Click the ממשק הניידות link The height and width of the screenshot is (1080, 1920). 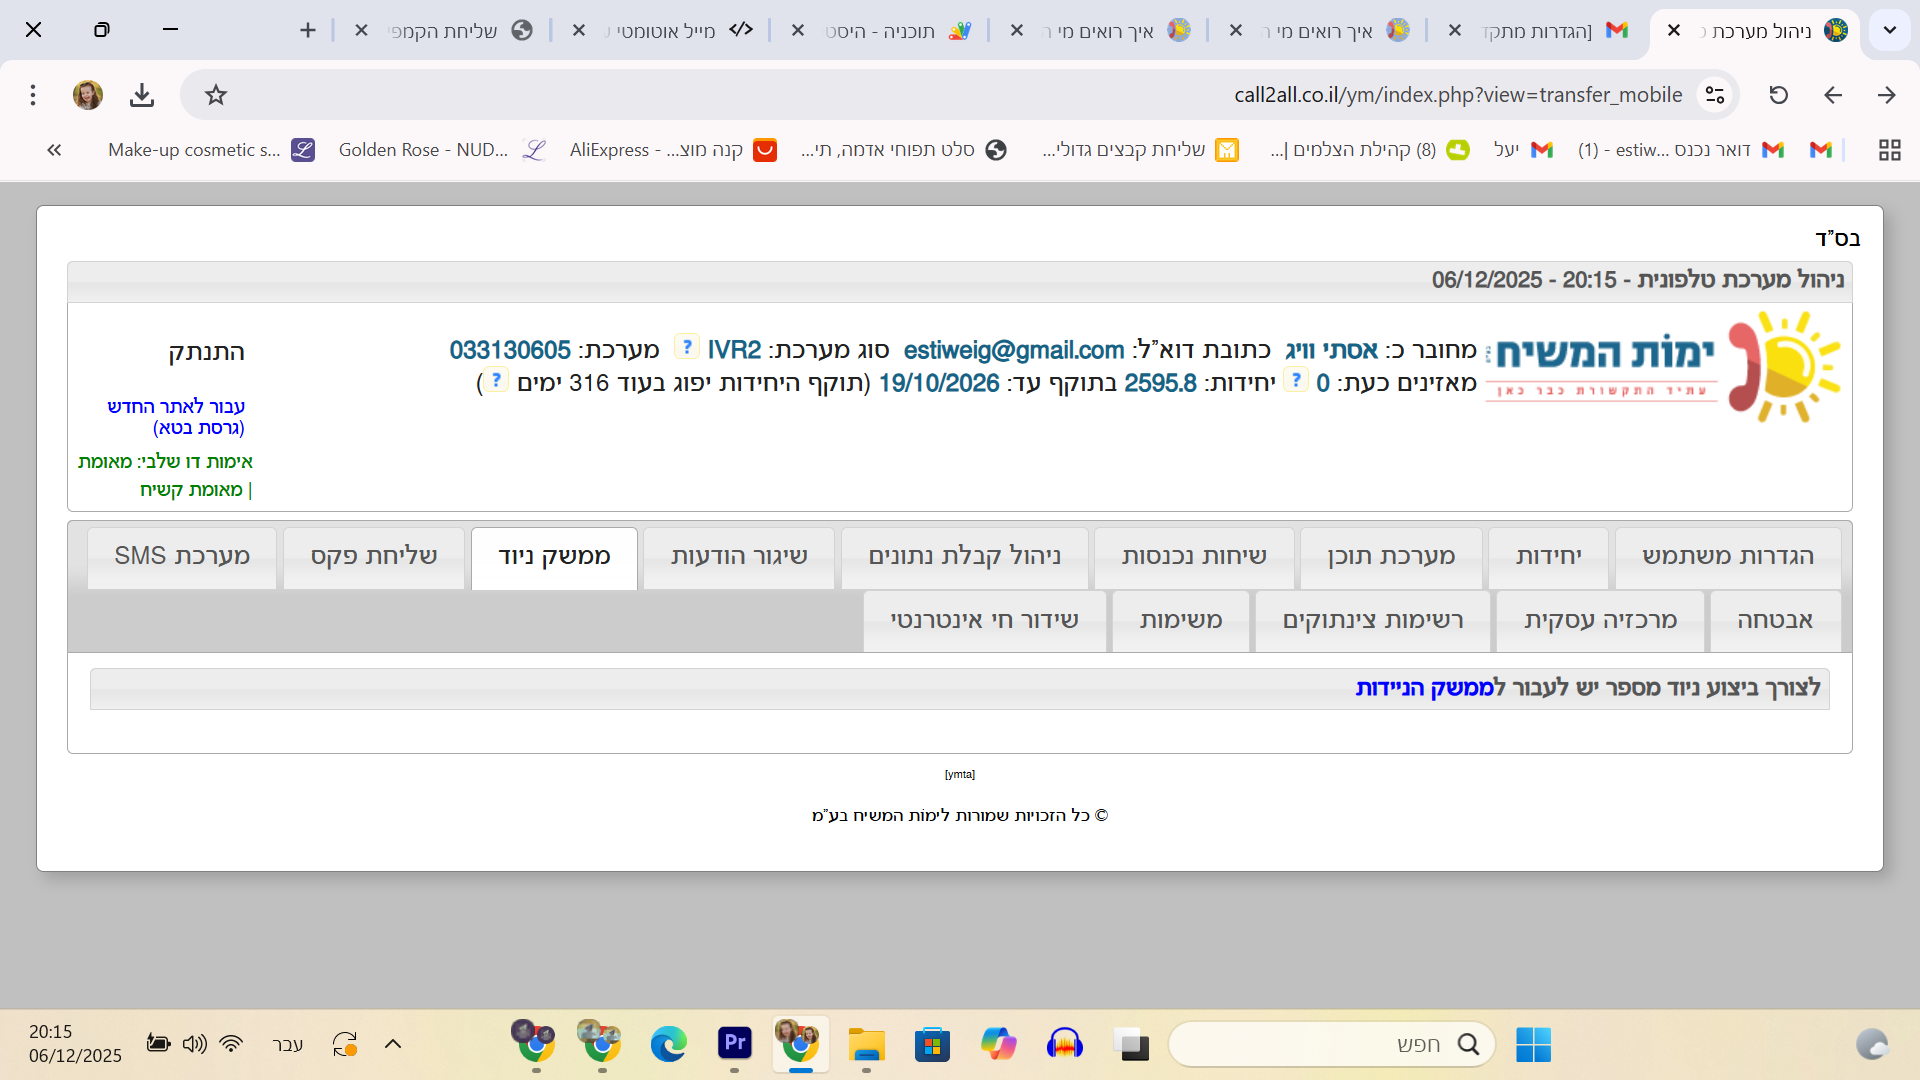(1424, 688)
